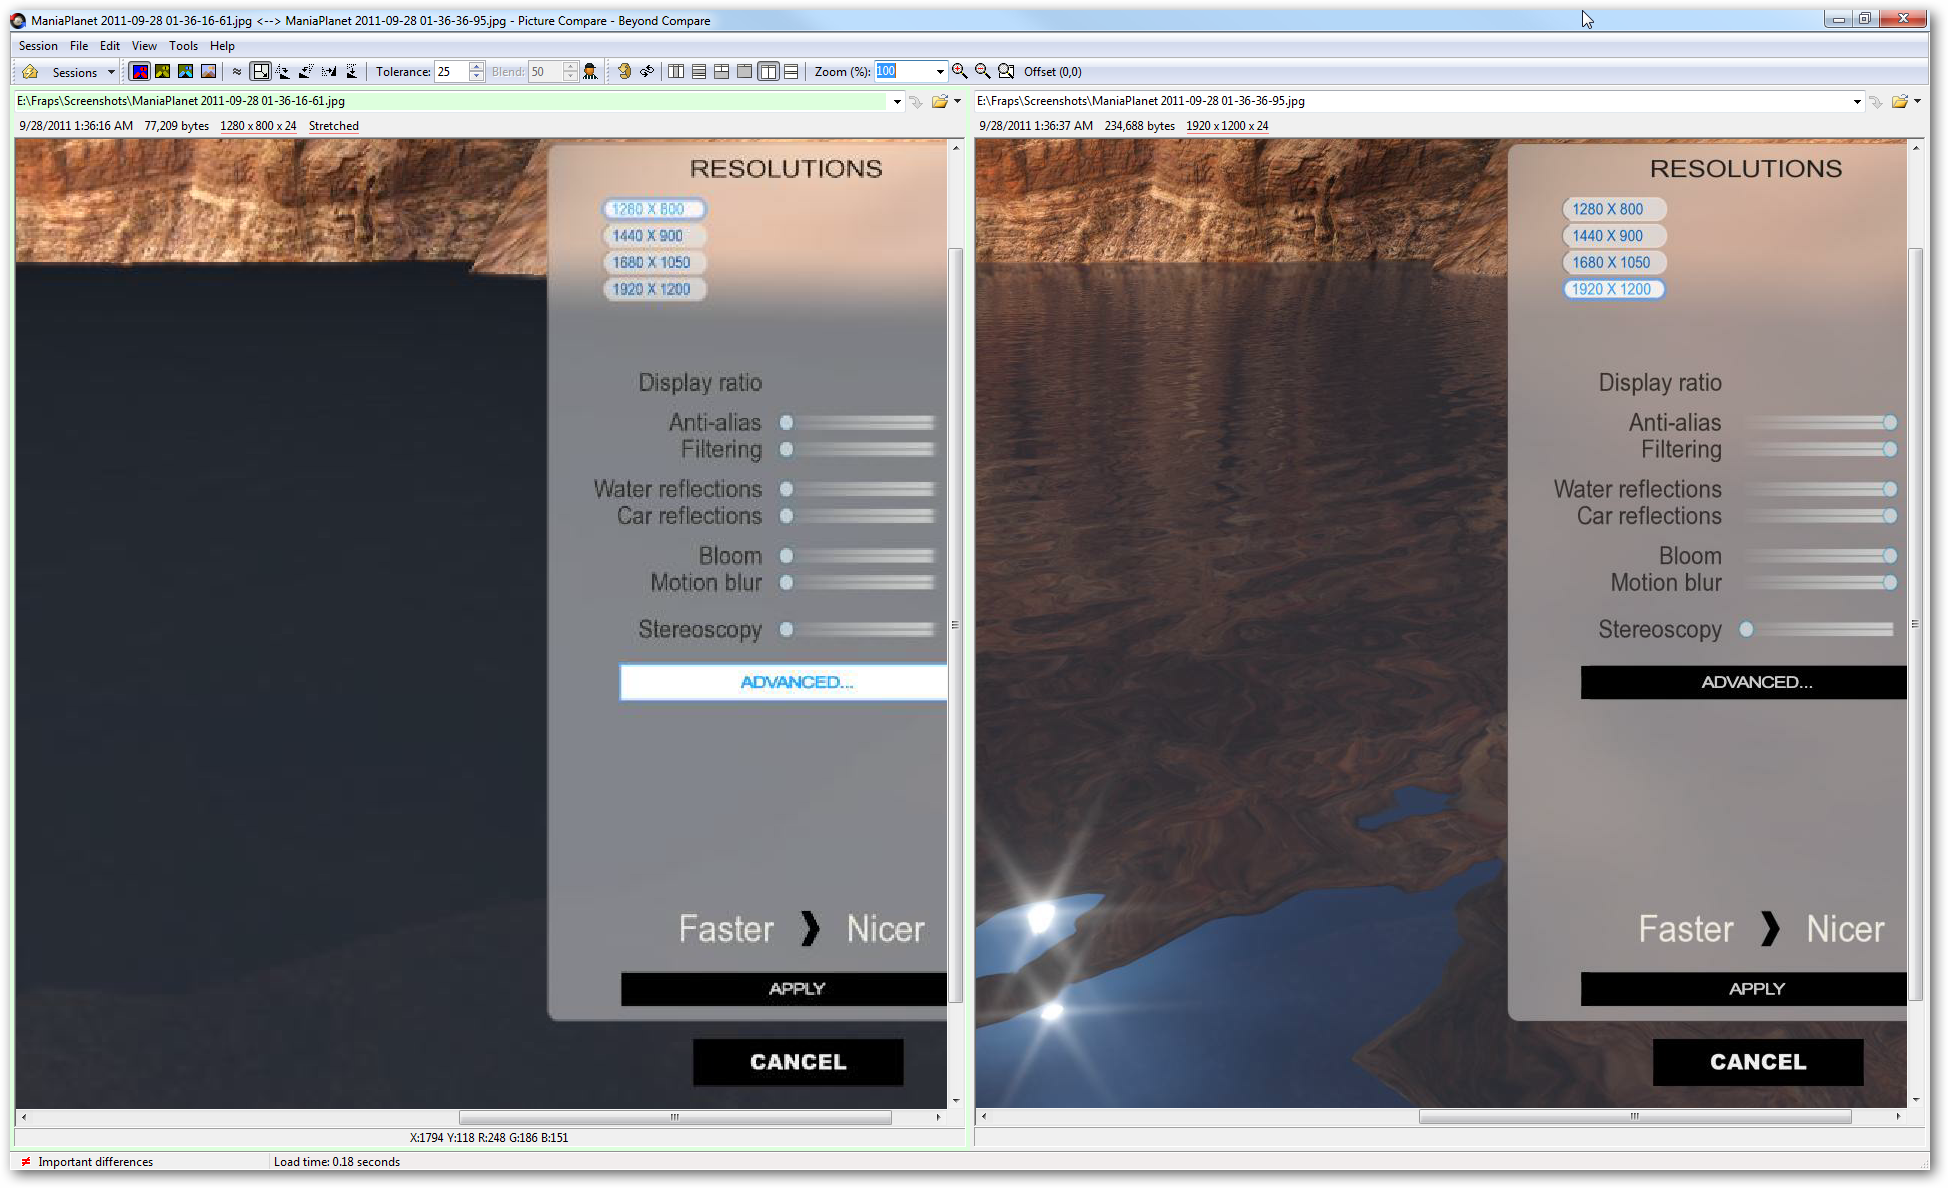Open the Session menu
Screen dimensions: 1948x1188
38,46
